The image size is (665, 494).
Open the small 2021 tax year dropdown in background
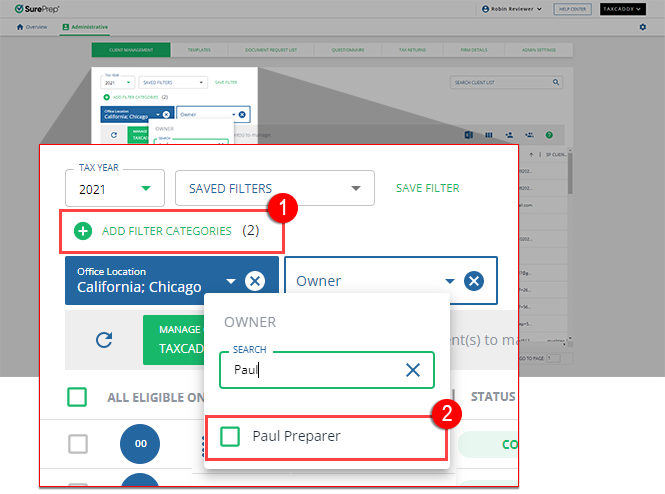click(x=117, y=82)
